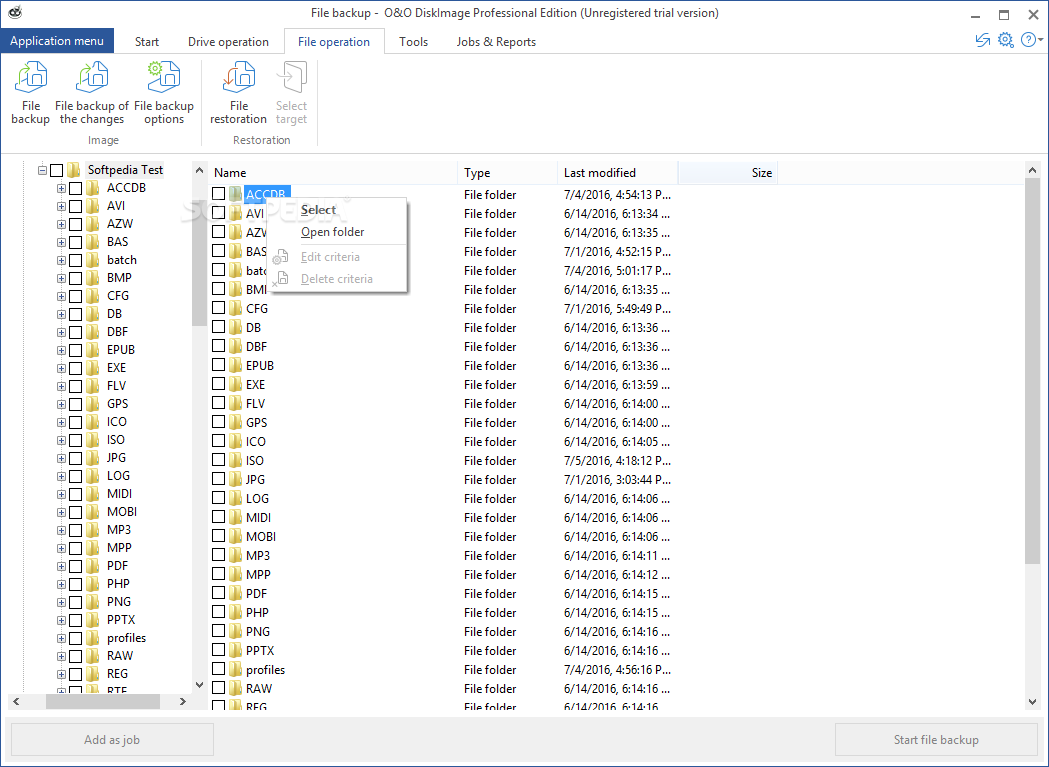Expand the DB tree node
Image resolution: width=1049 pixels, height=767 pixels.
coord(61,315)
